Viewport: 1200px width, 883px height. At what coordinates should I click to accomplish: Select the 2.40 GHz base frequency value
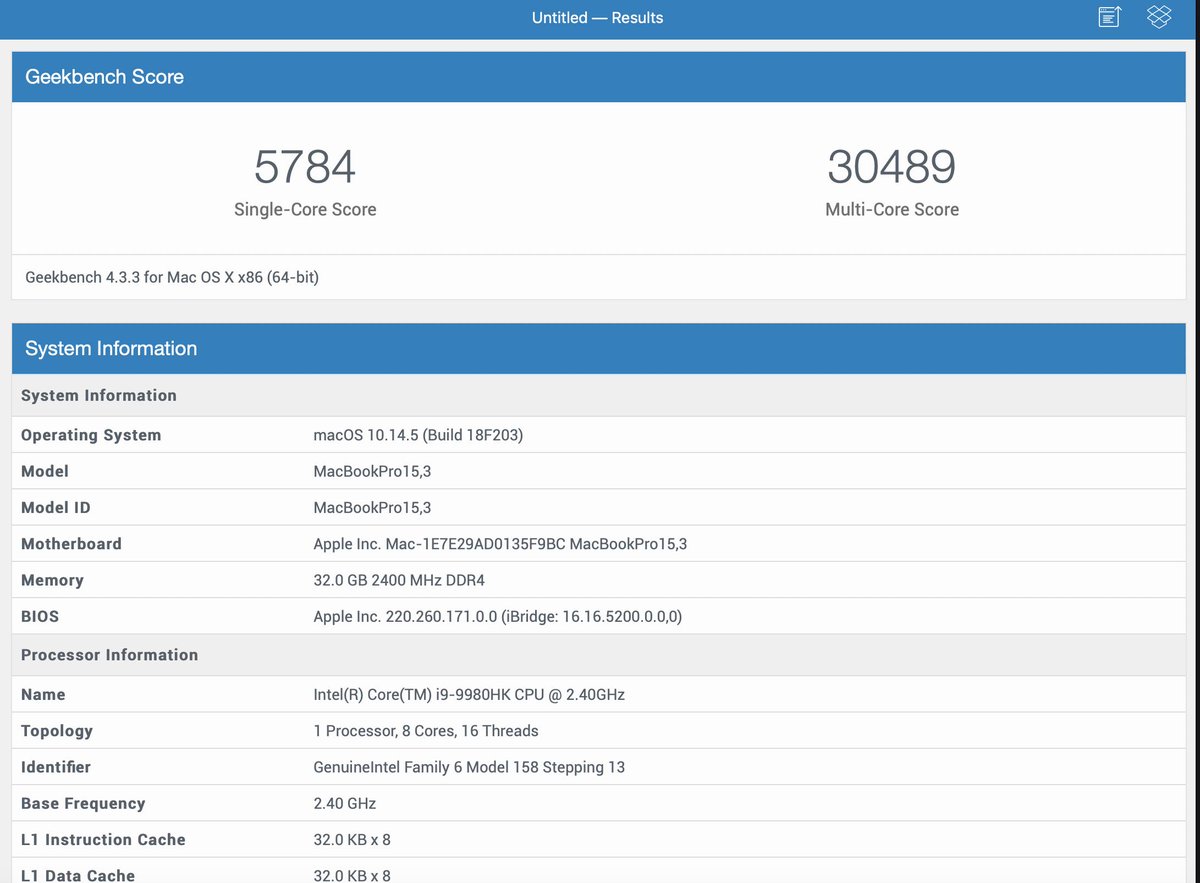[345, 804]
